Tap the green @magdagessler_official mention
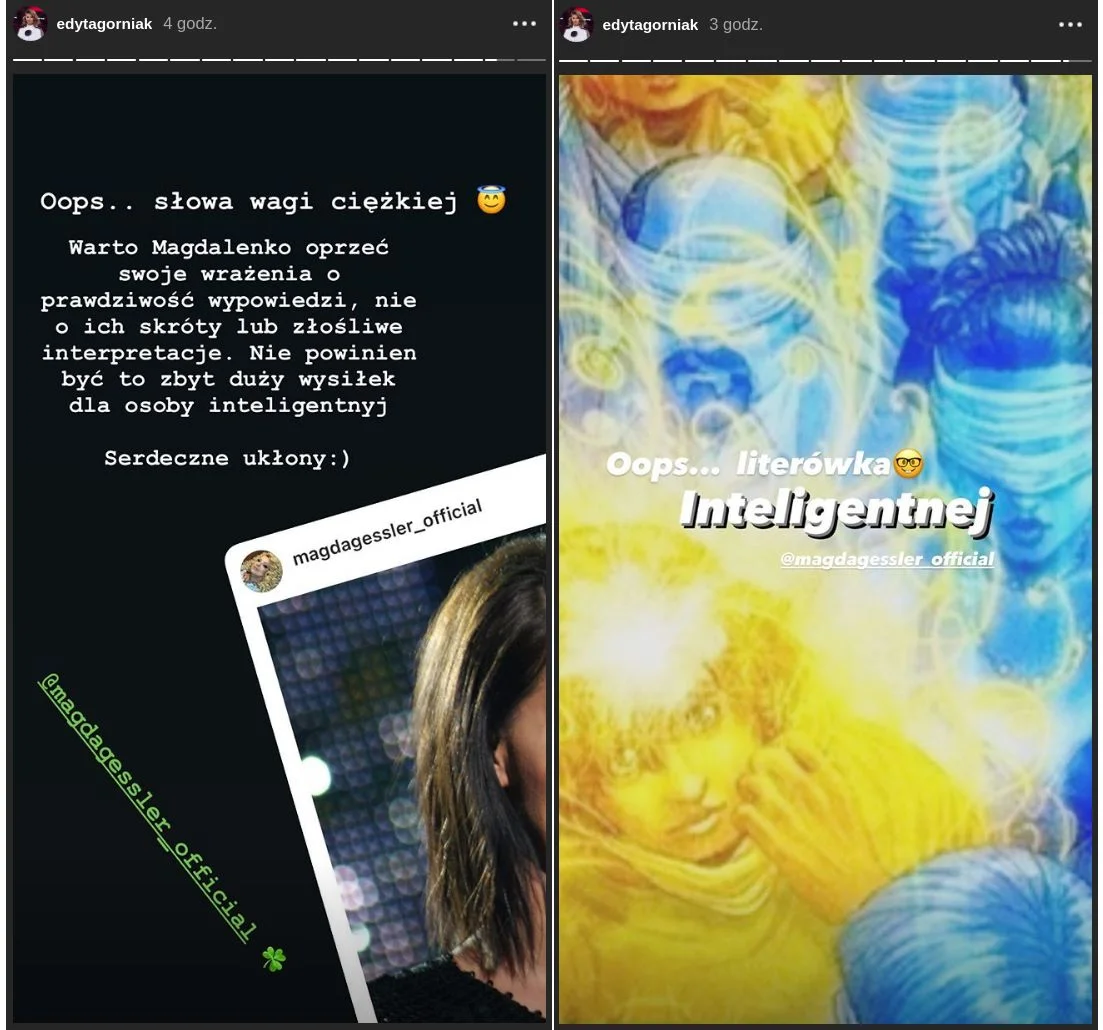This screenshot has width=1103, height=1030. 146,806
